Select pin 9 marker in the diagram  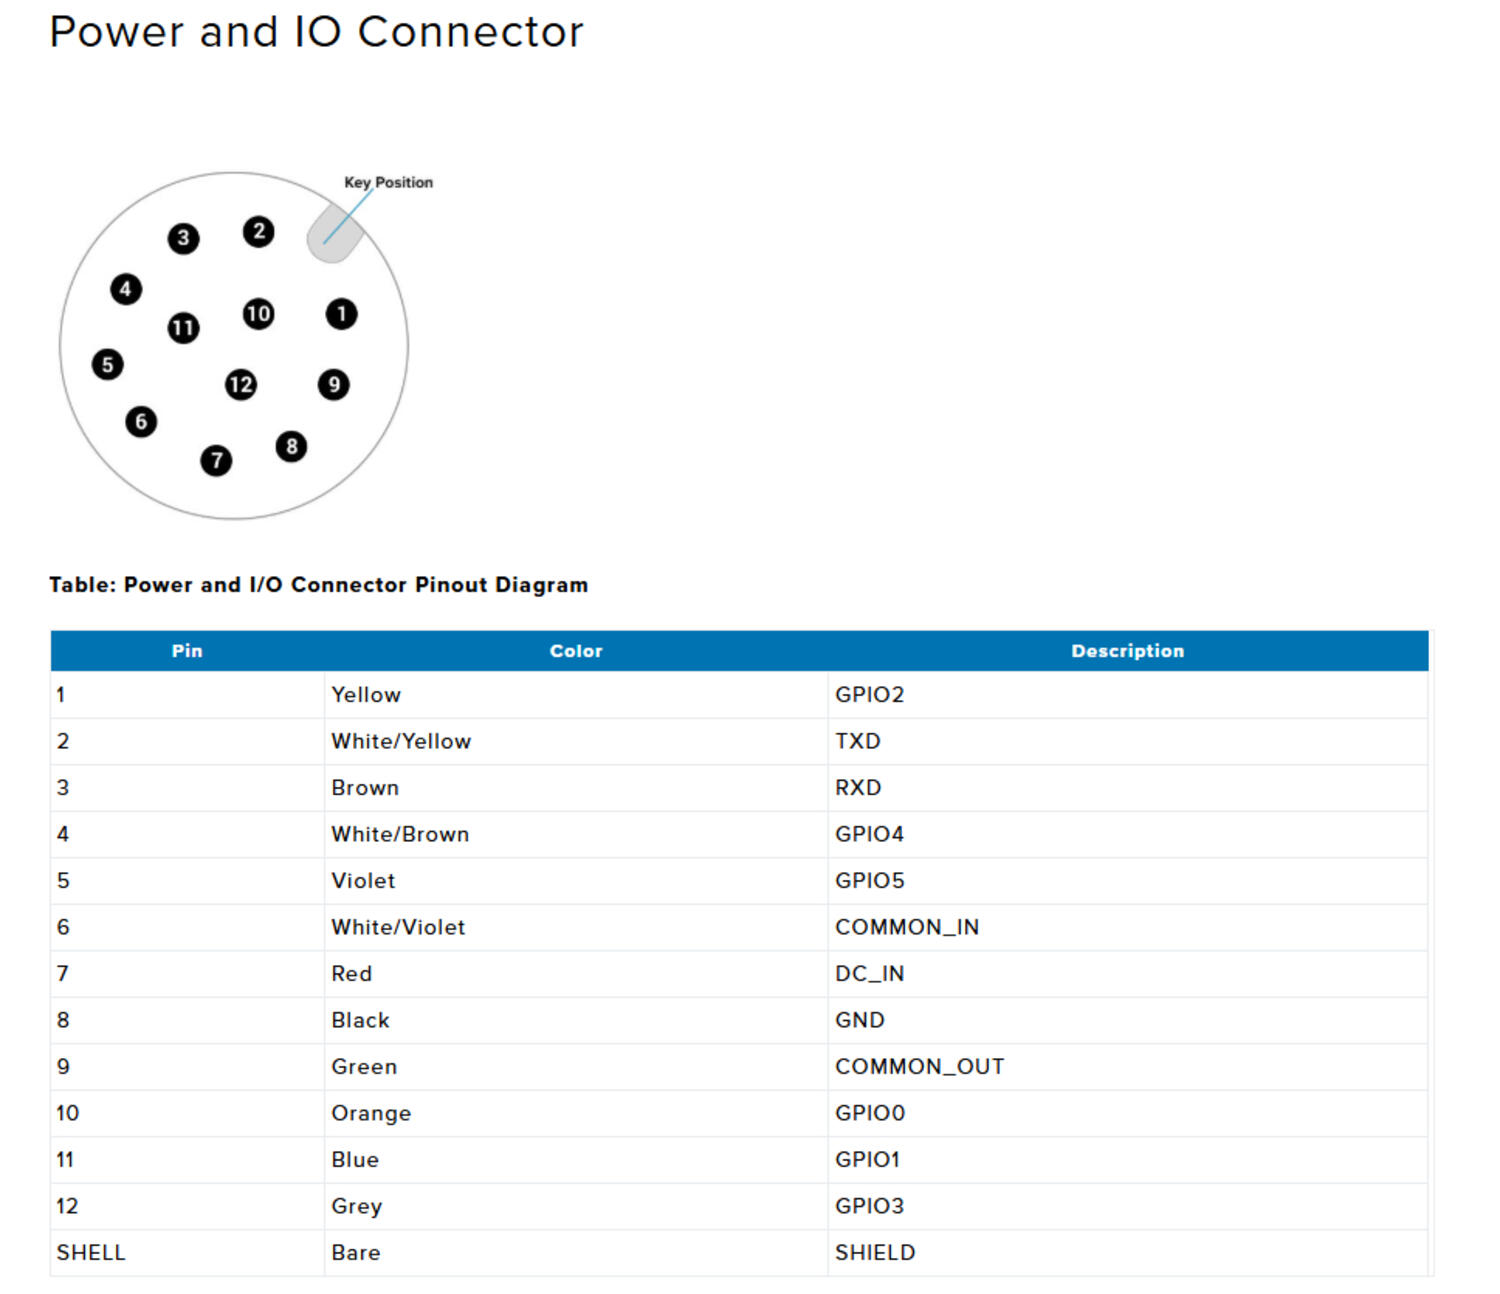coord(333,383)
